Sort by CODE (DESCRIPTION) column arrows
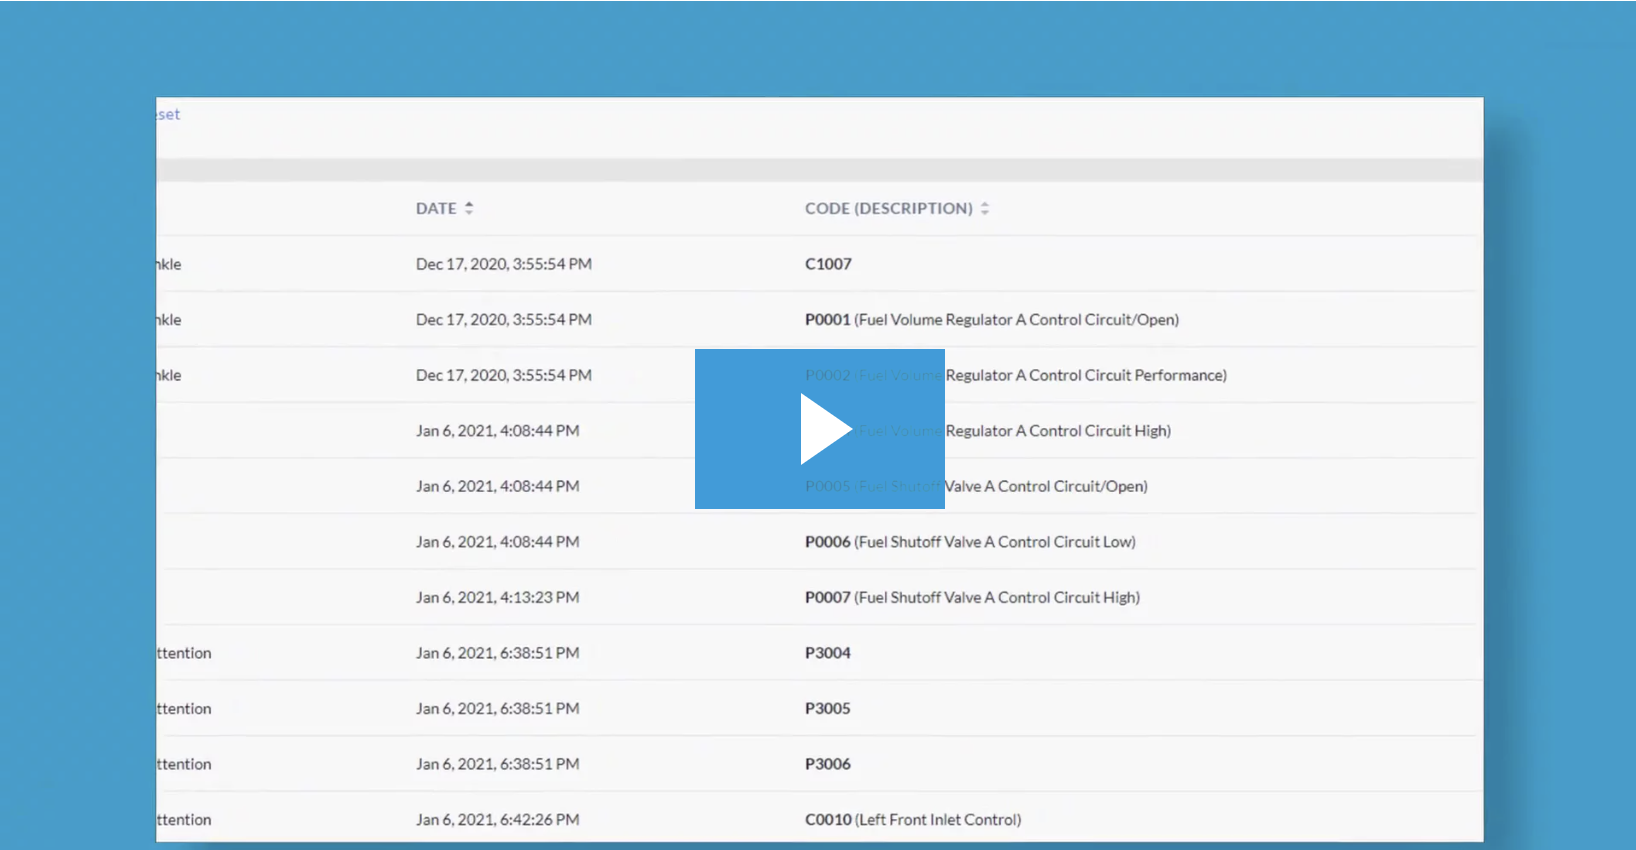1636x850 pixels. [x=985, y=208]
